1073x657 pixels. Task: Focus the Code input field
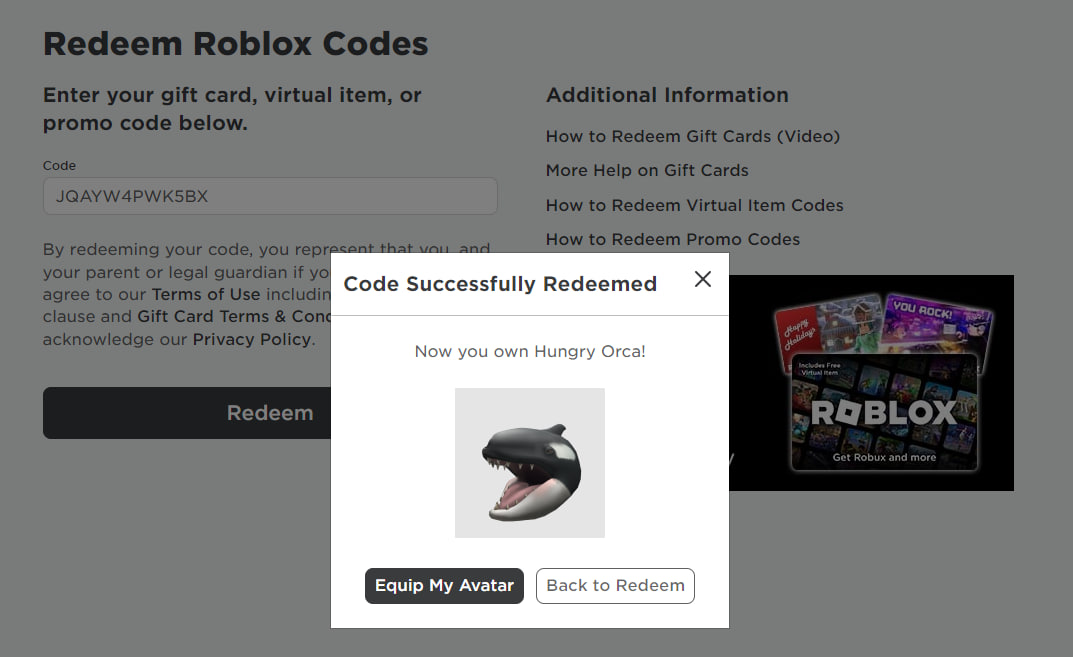270,196
